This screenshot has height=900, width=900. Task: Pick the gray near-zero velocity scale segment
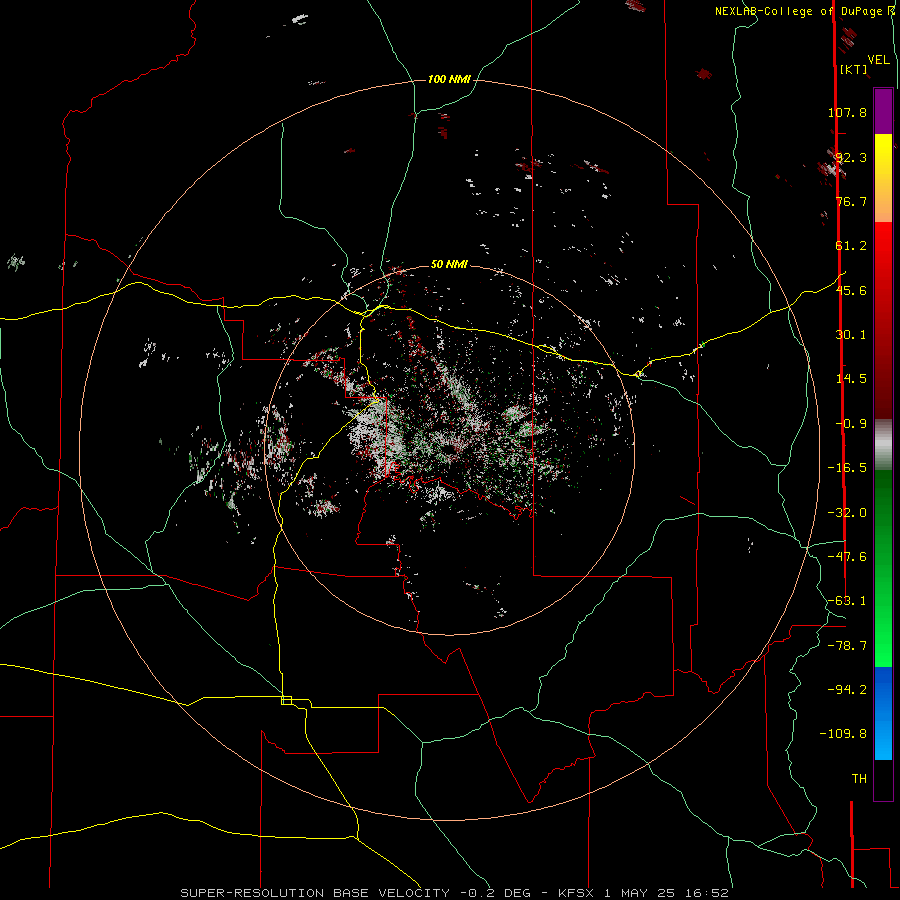pyautogui.click(x=883, y=445)
